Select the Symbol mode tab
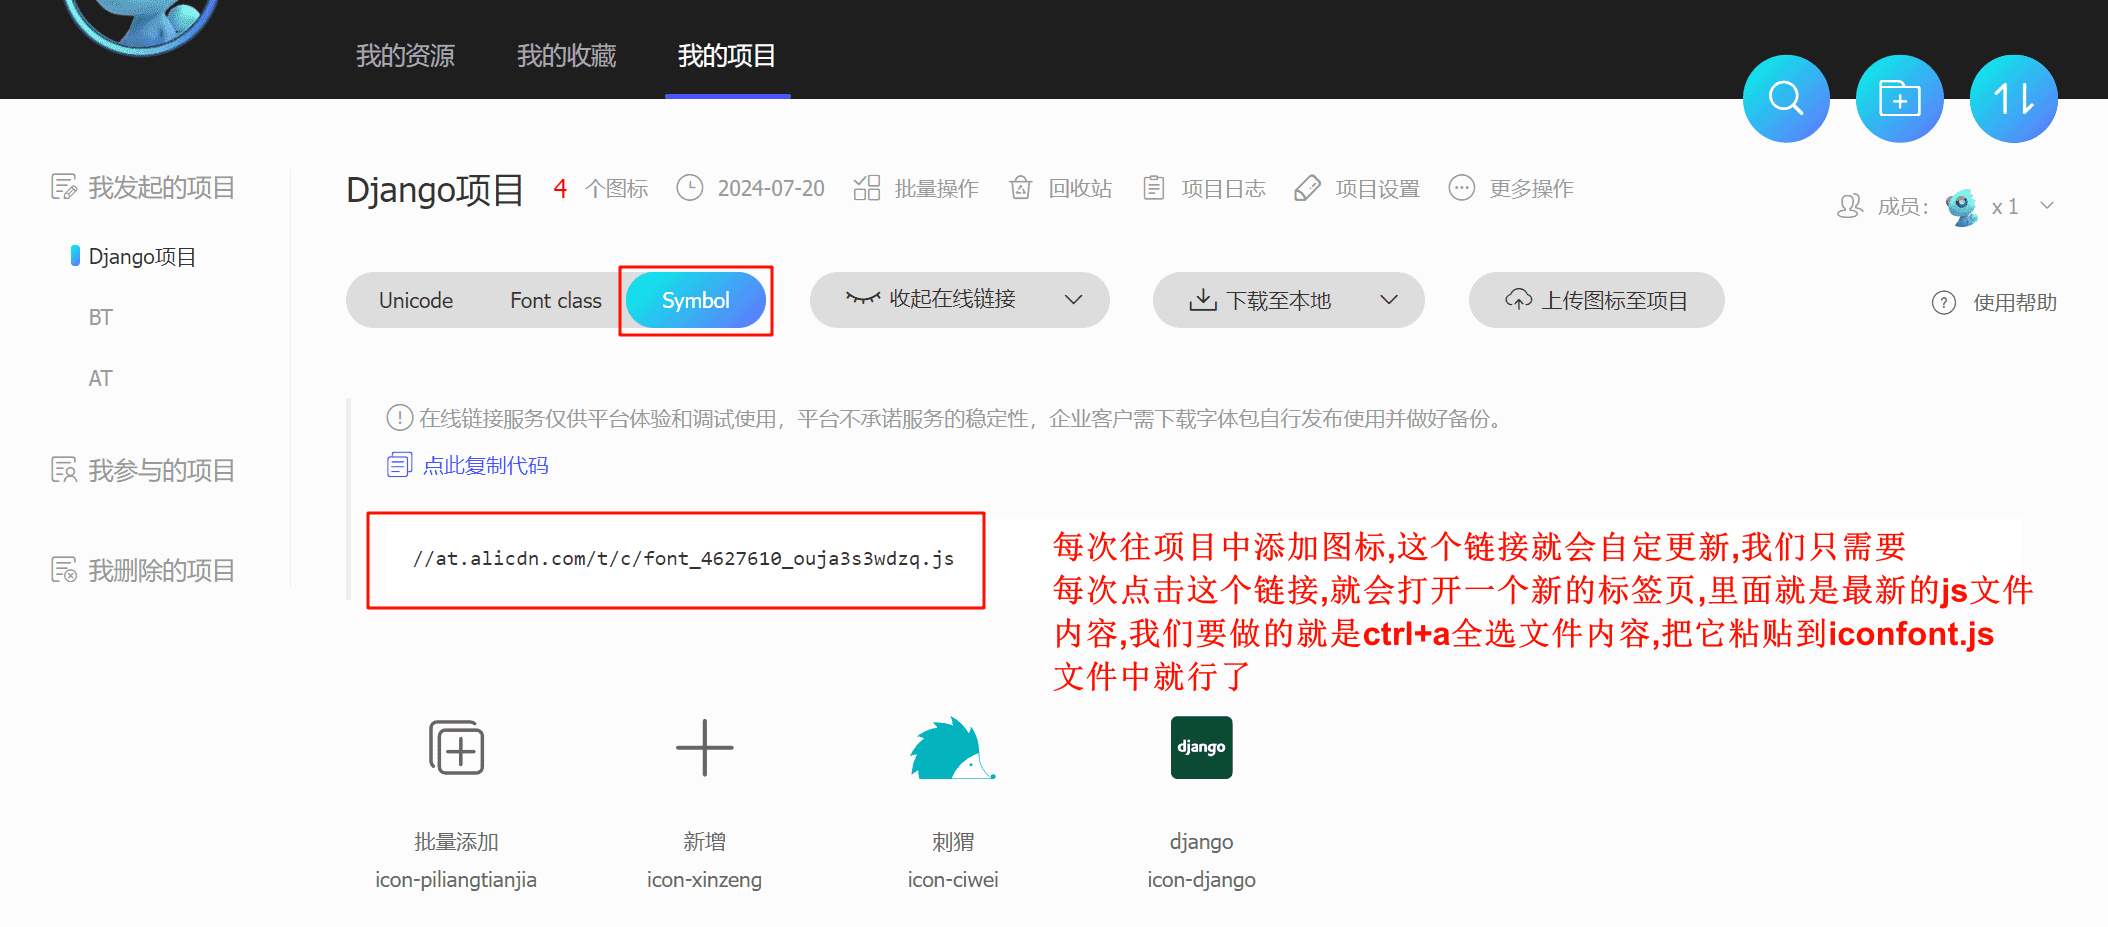Viewport: 2108px width, 927px height. coord(696,300)
